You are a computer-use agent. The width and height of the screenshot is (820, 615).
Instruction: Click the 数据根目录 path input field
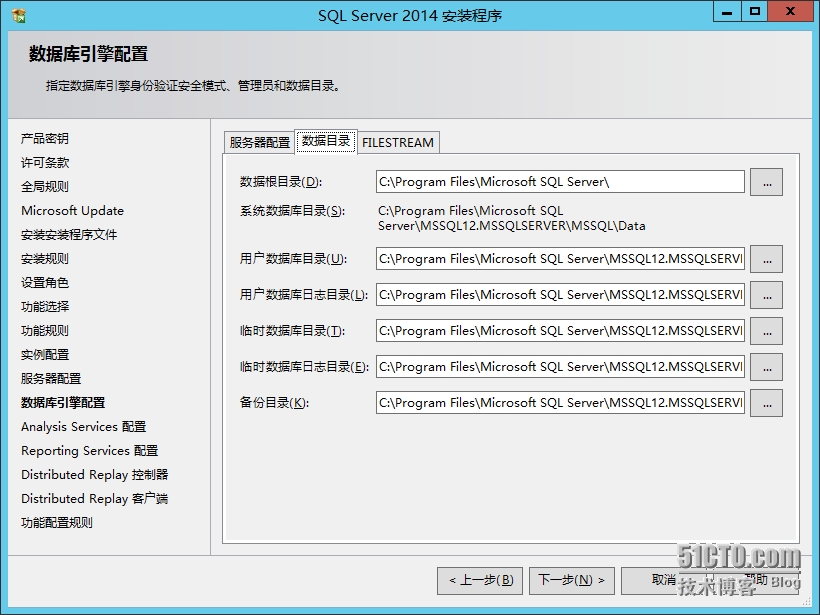560,181
